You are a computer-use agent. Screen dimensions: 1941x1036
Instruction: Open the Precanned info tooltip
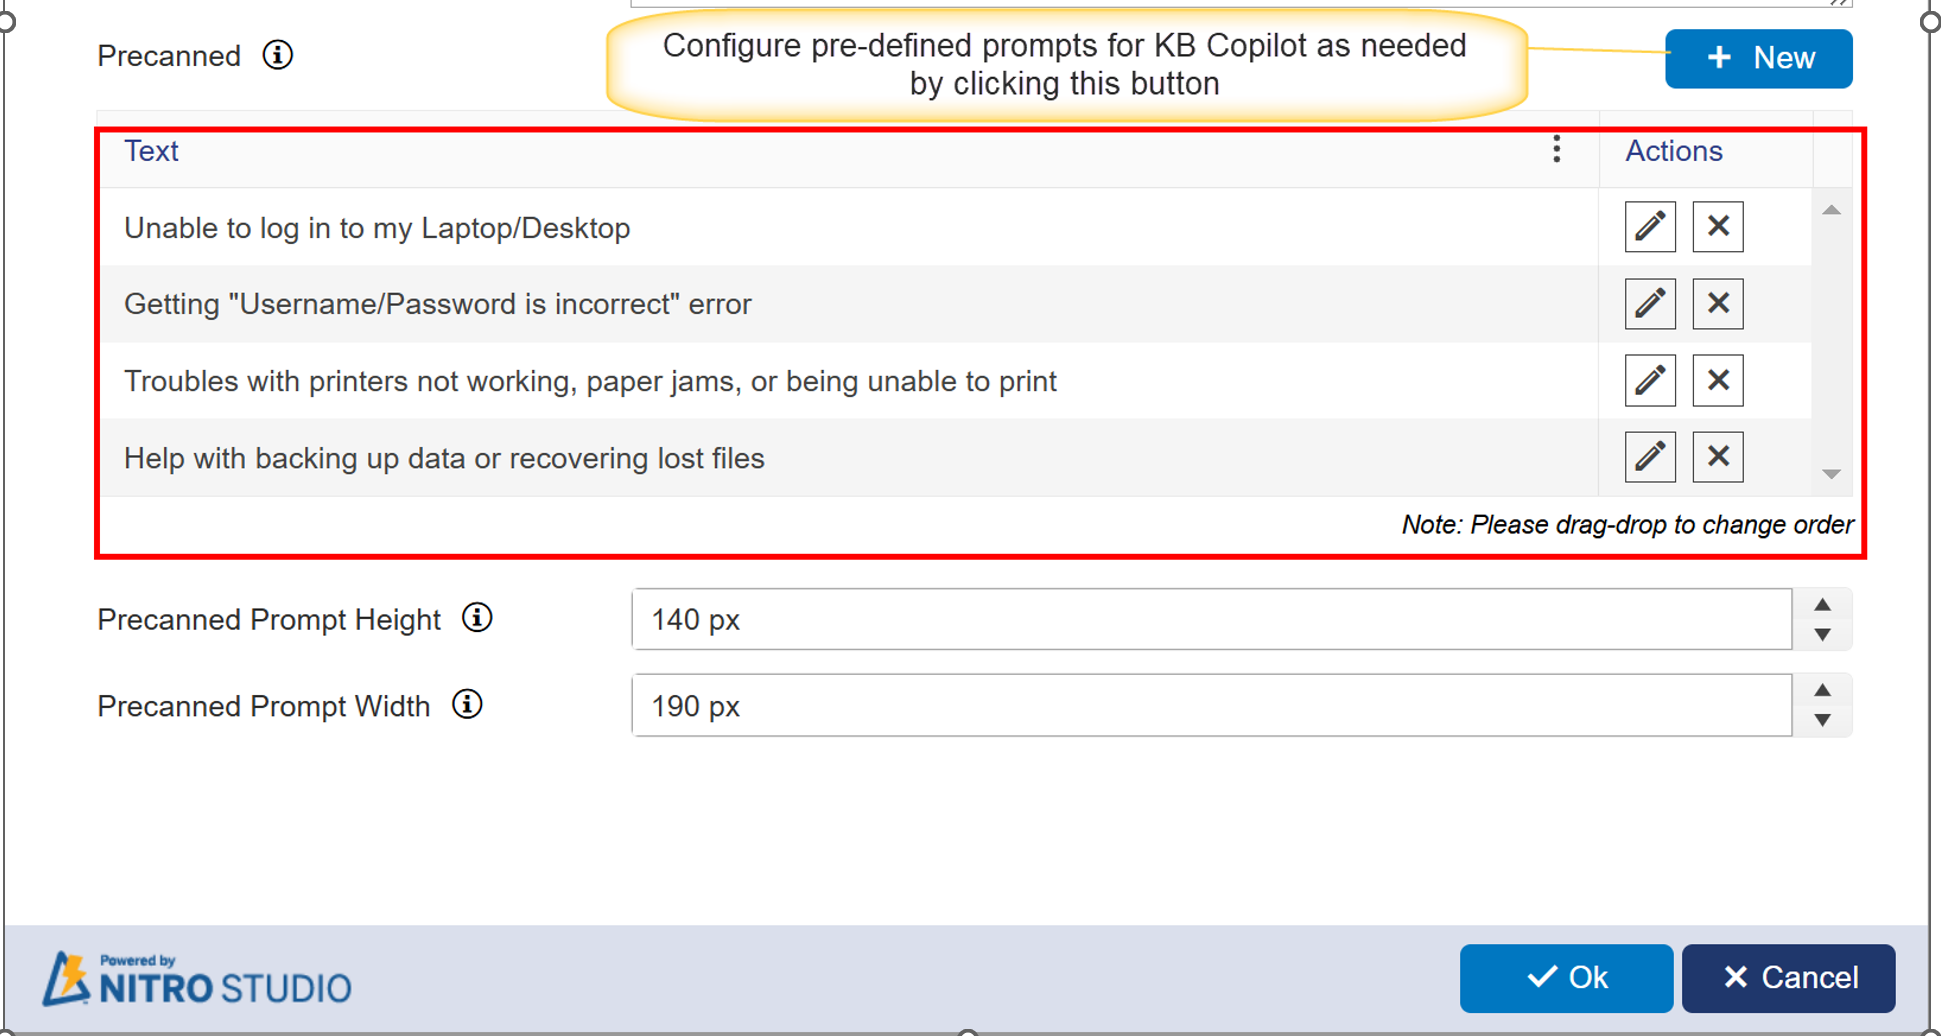click(277, 55)
